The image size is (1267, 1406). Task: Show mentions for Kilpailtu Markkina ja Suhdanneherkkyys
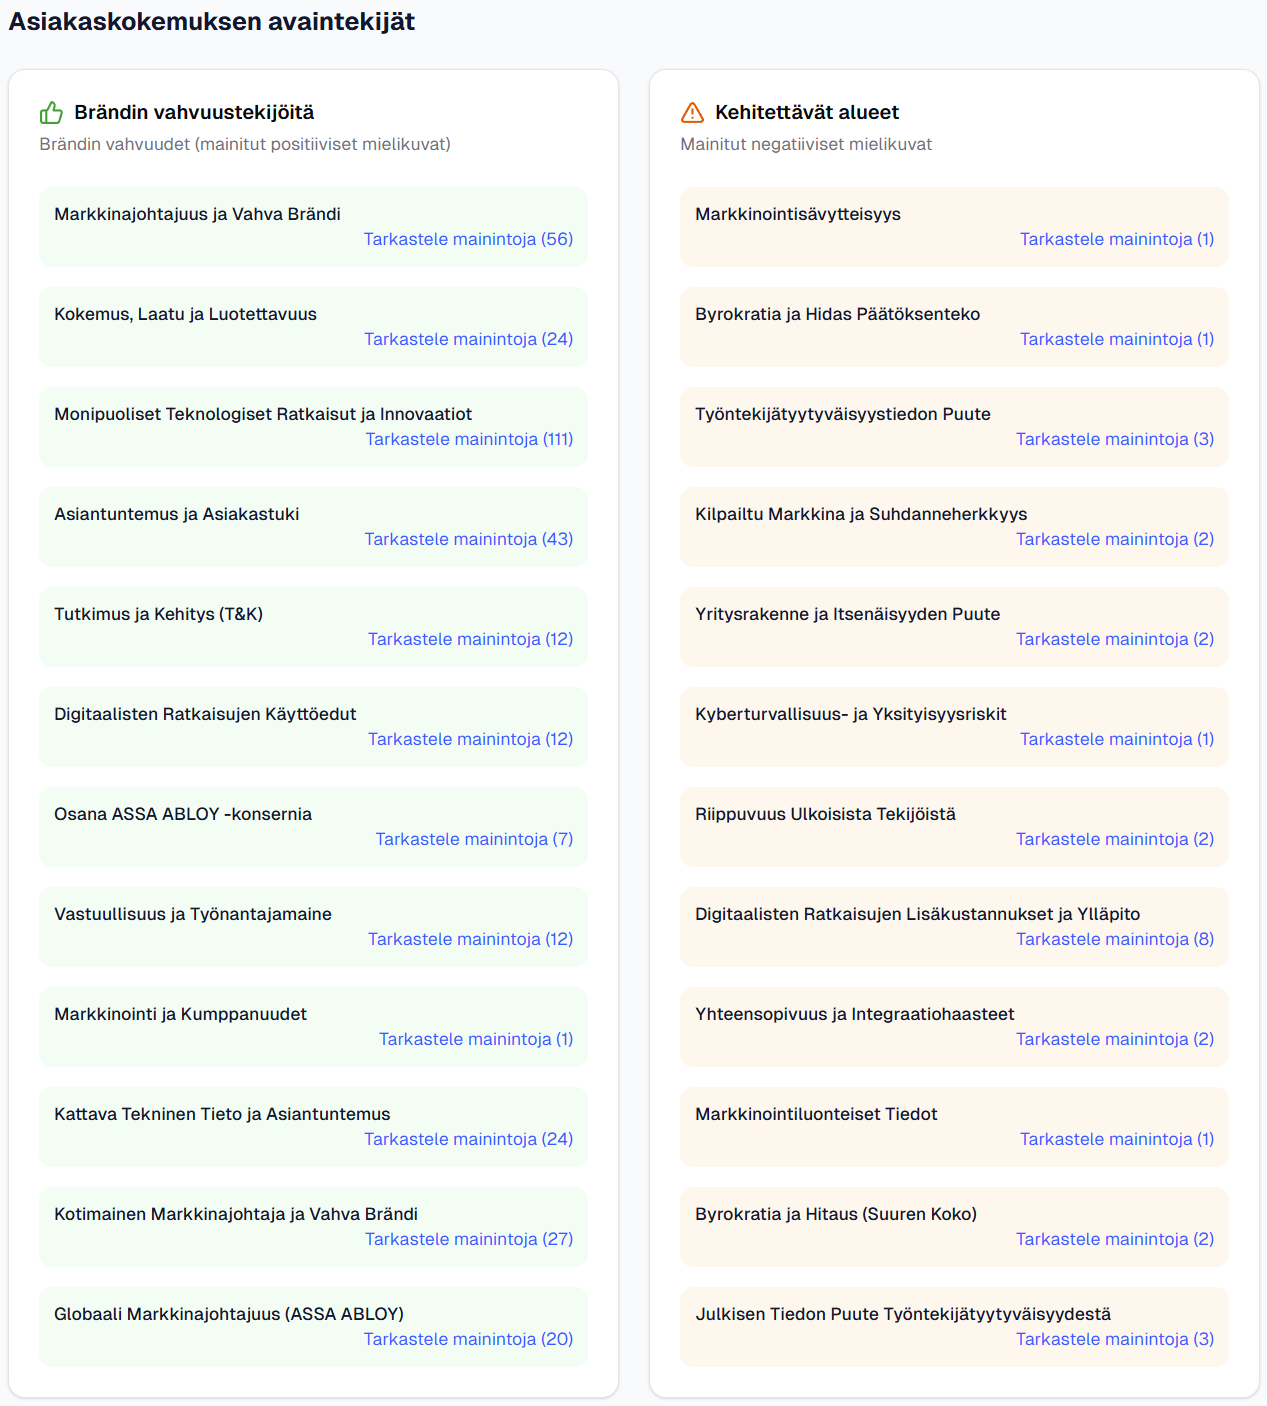pyautogui.click(x=1114, y=539)
